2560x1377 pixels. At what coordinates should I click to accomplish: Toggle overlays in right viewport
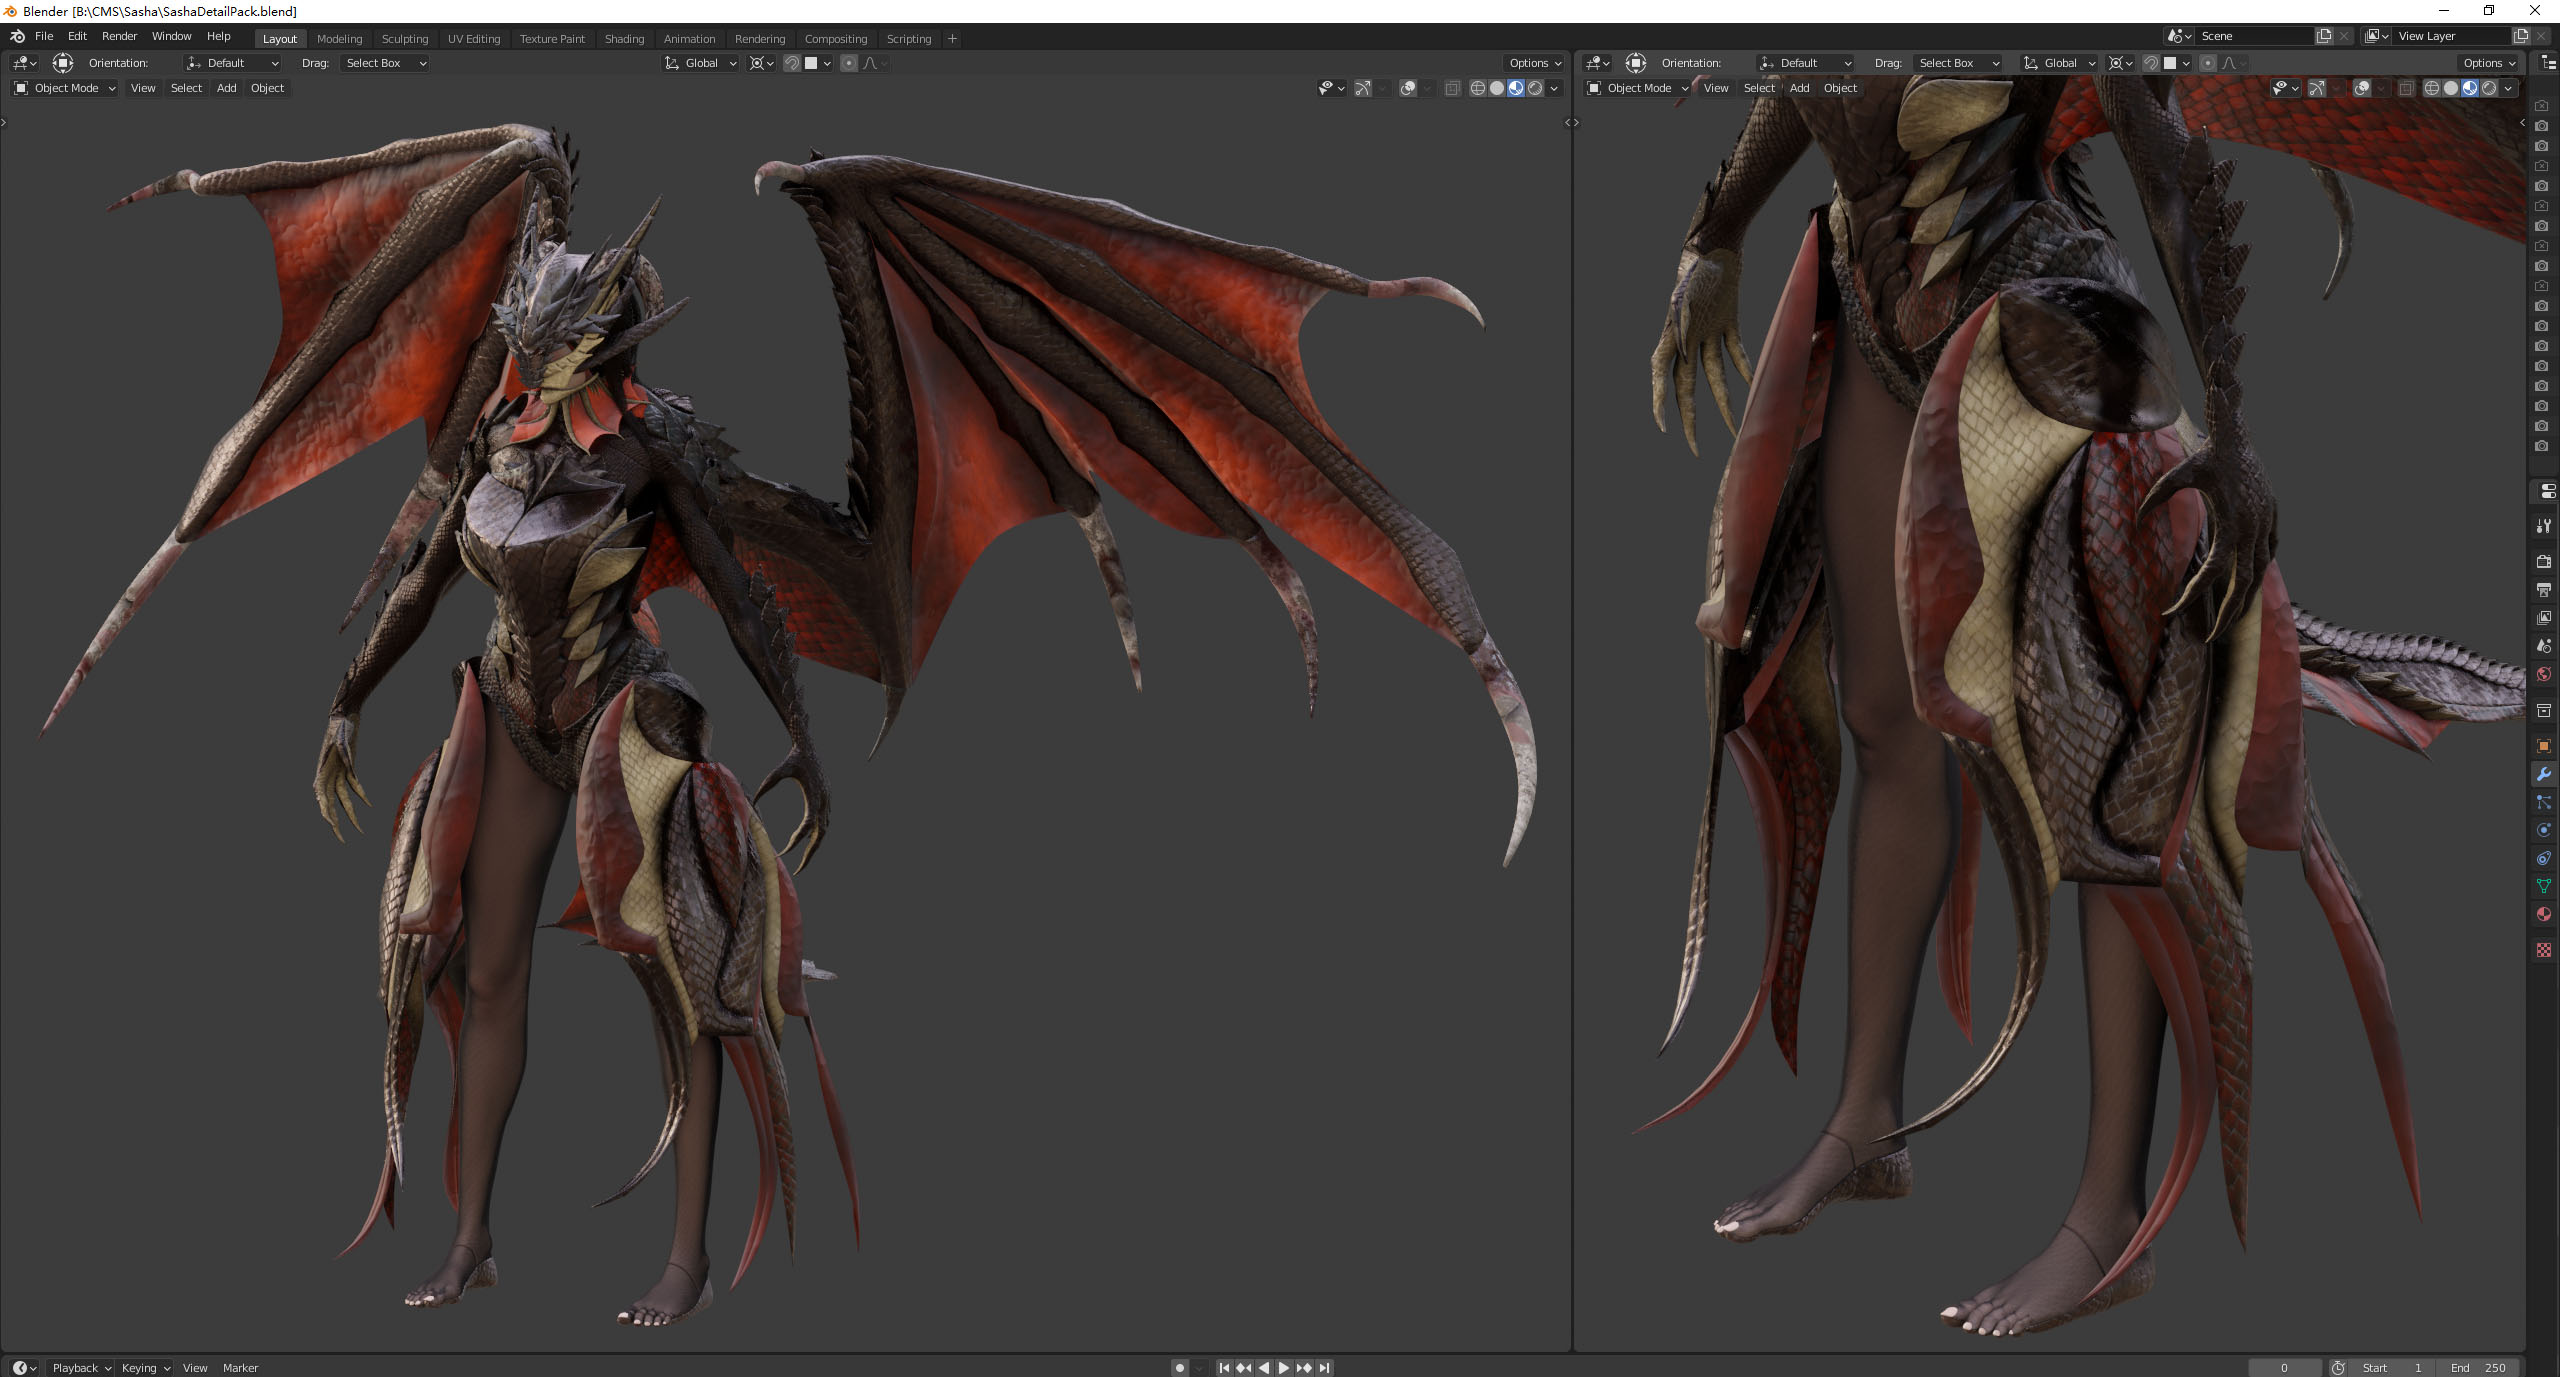coord(2362,88)
